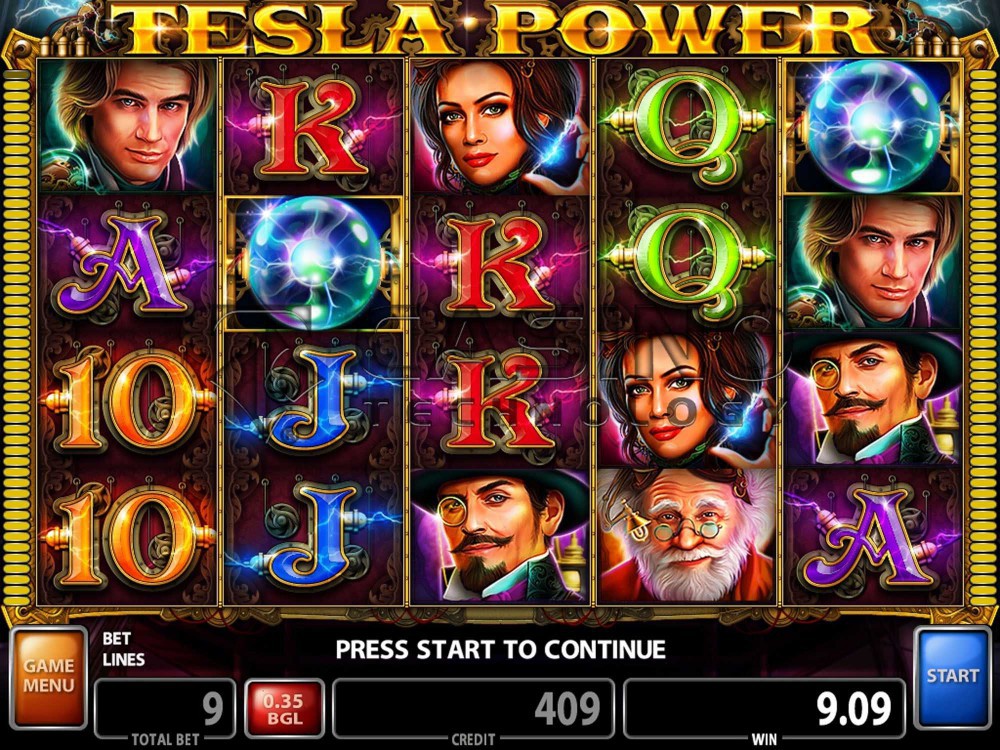
Task: Click the top green Q symbol
Action: (686, 126)
